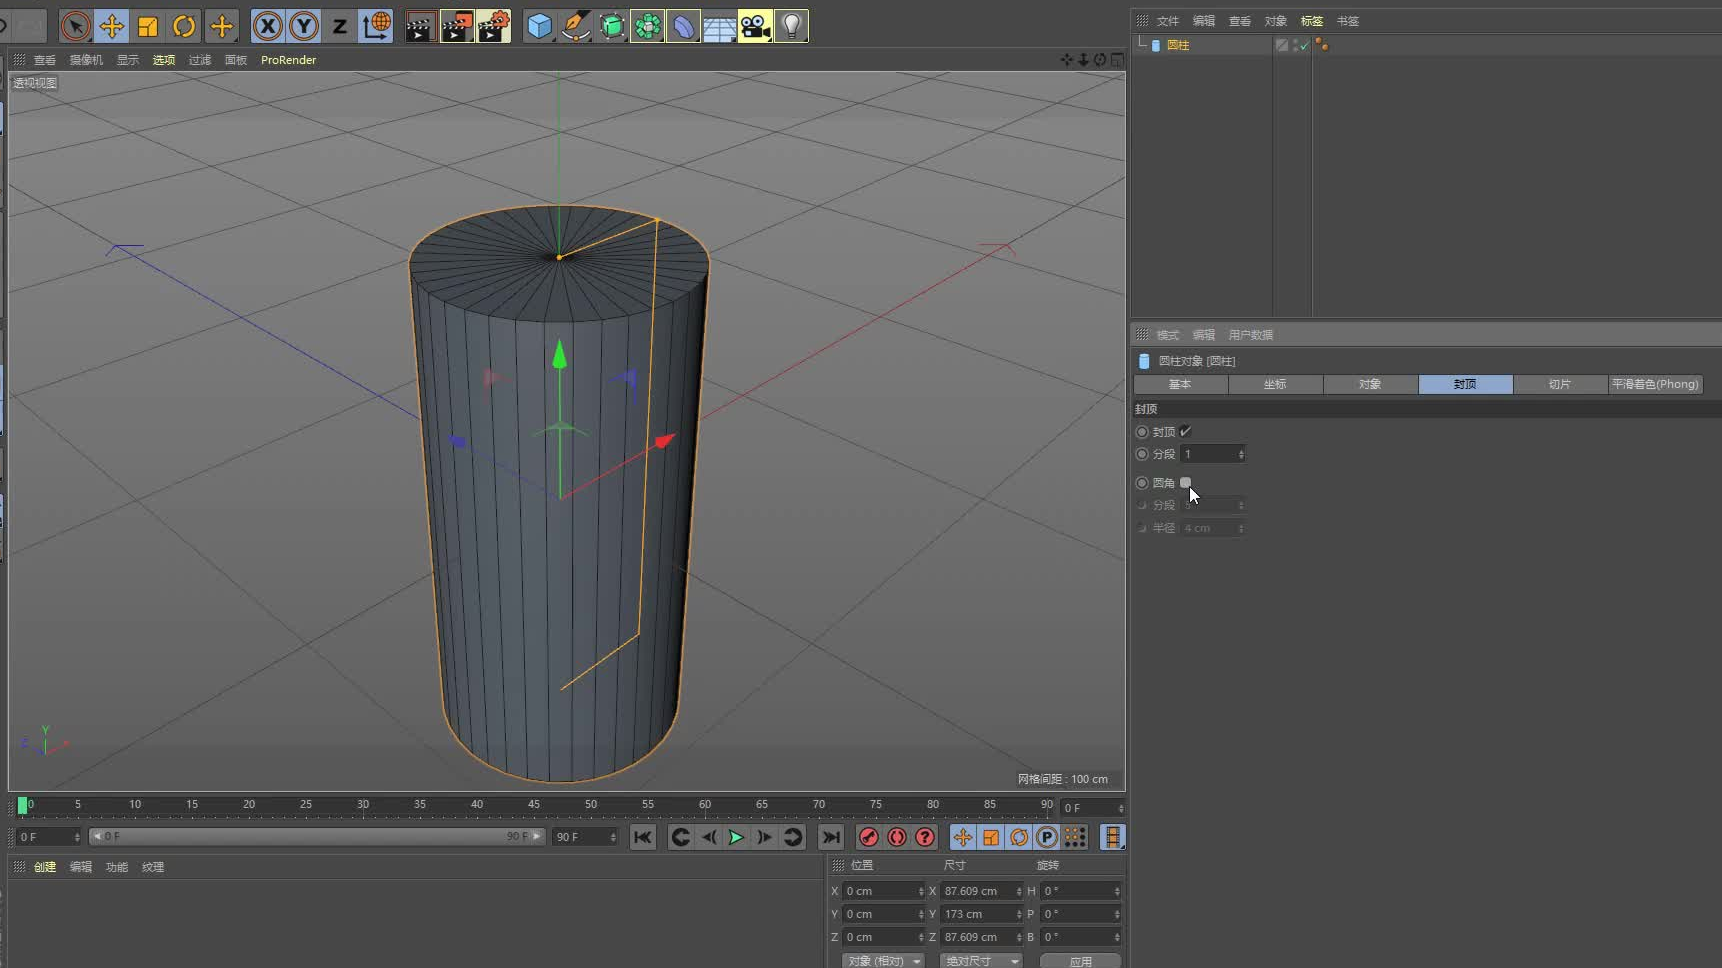Switch to the 平滑着色(Phong) tab
1722x968 pixels.
pyautogui.click(x=1656, y=384)
